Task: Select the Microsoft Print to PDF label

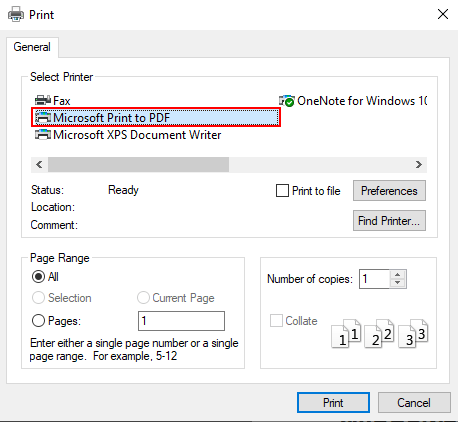Action: click(x=112, y=117)
